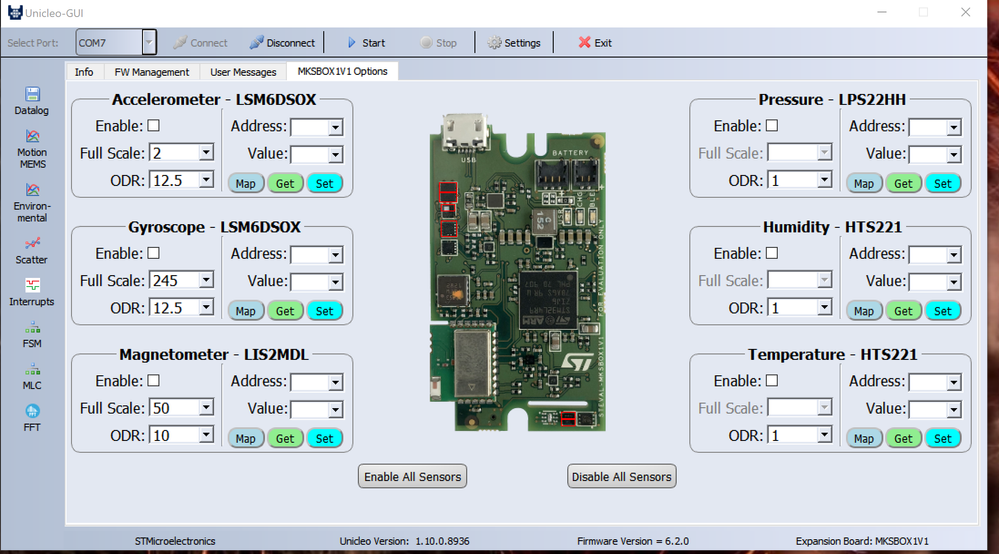Click the Exit toolbar button
The height and width of the screenshot is (554, 999).
[594, 43]
